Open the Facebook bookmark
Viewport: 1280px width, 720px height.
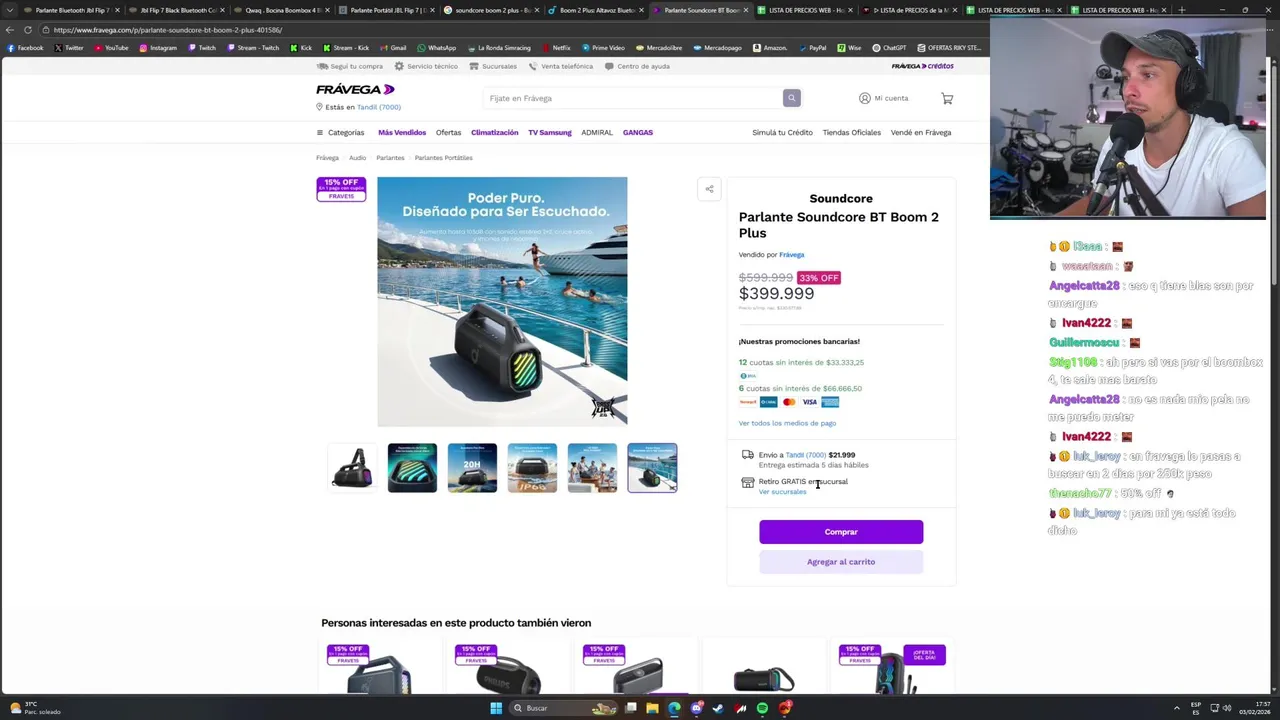[25, 47]
